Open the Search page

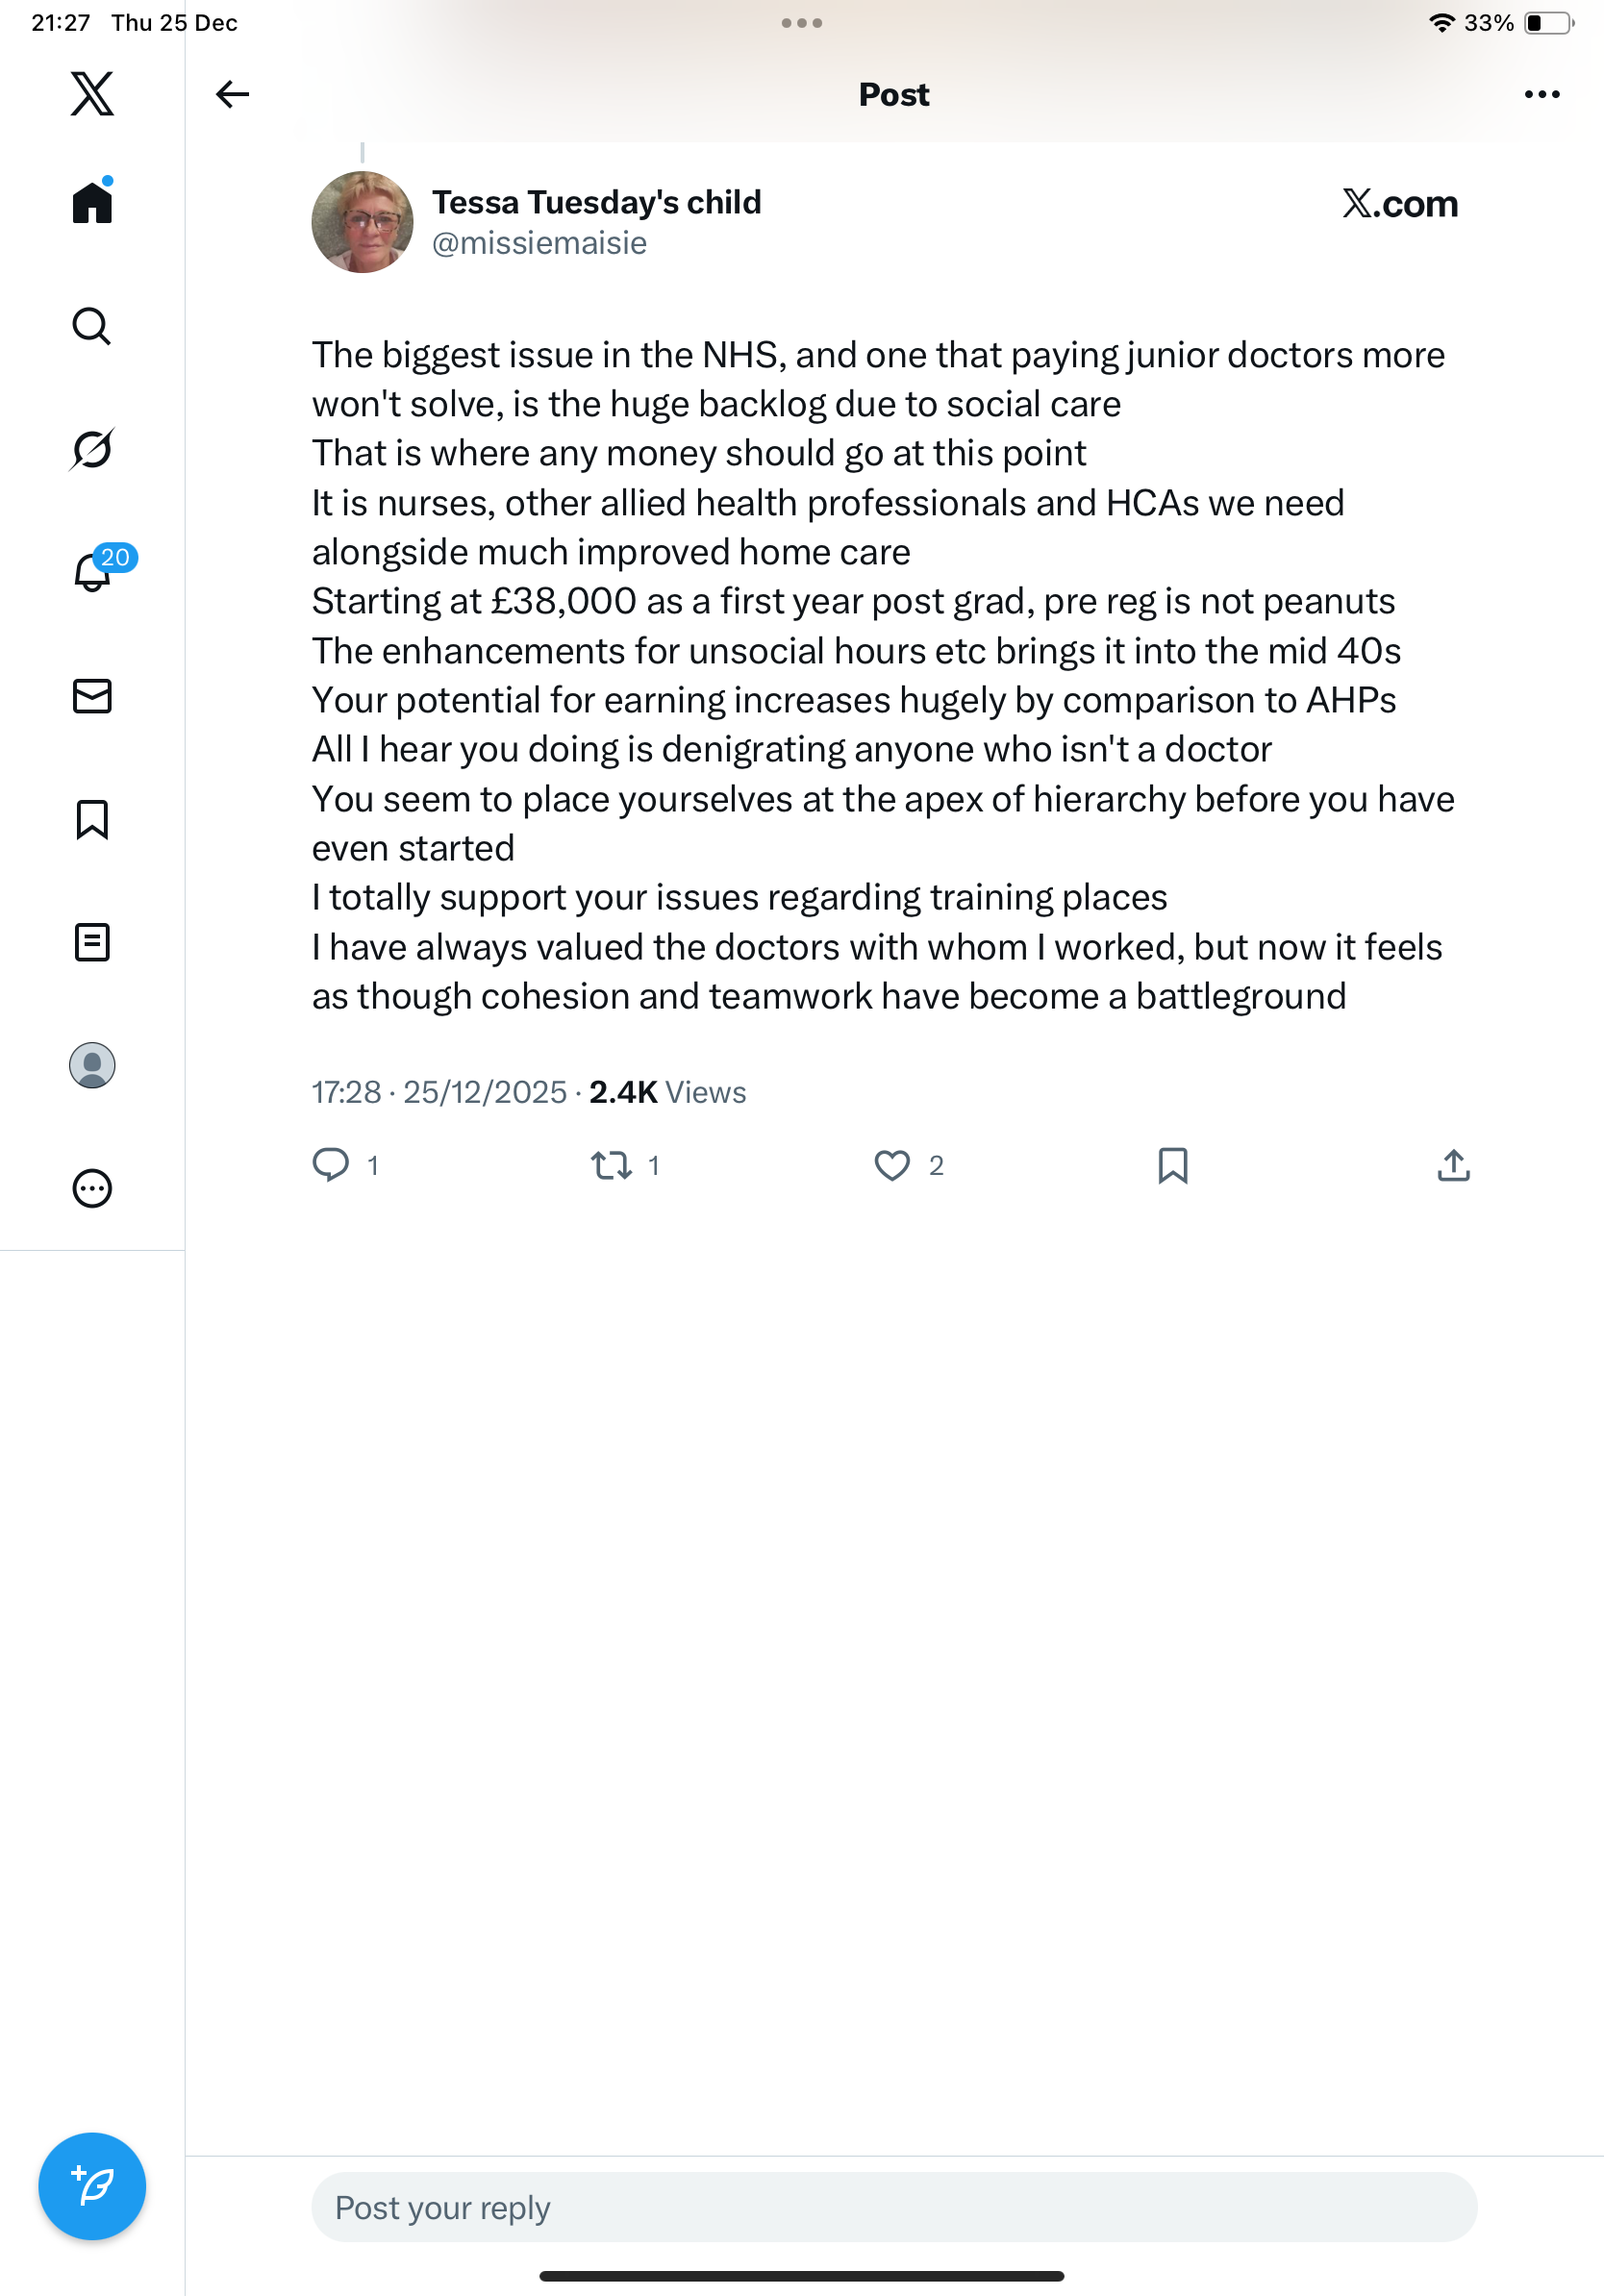(x=92, y=326)
